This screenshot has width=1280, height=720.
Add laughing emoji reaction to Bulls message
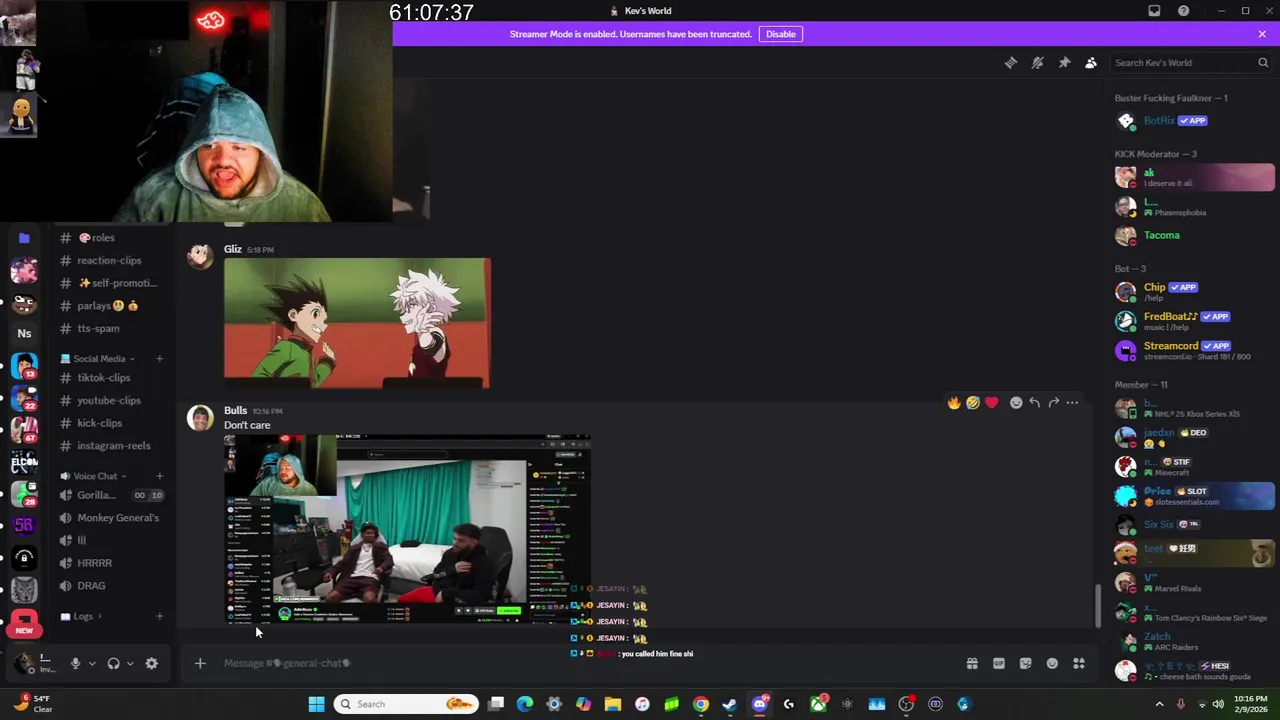973,402
